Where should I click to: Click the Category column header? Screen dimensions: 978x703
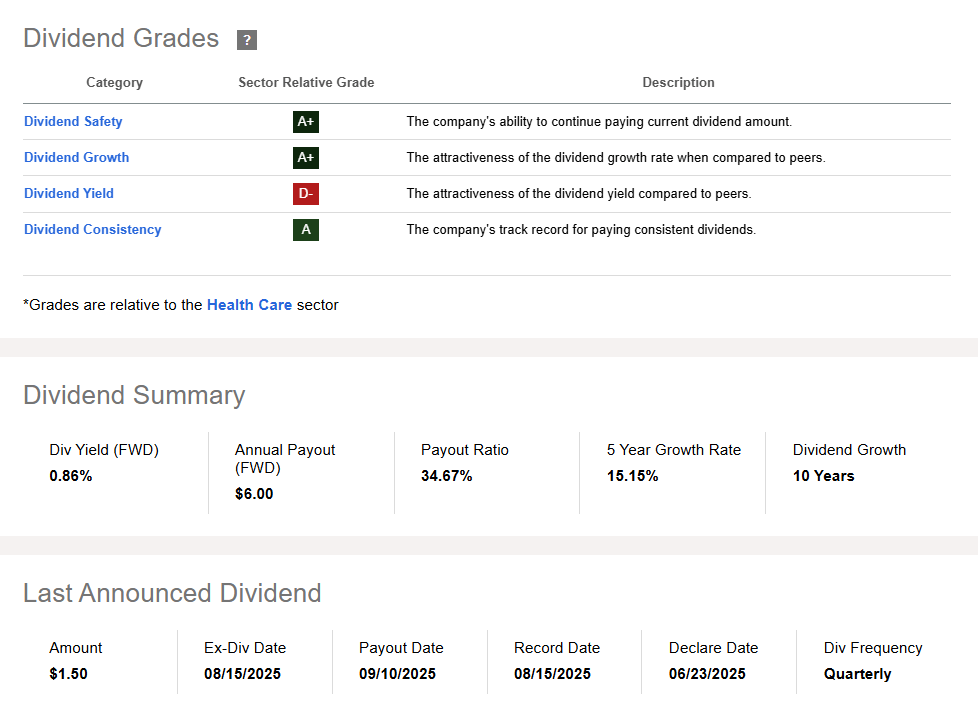click(x=114, y=83)
